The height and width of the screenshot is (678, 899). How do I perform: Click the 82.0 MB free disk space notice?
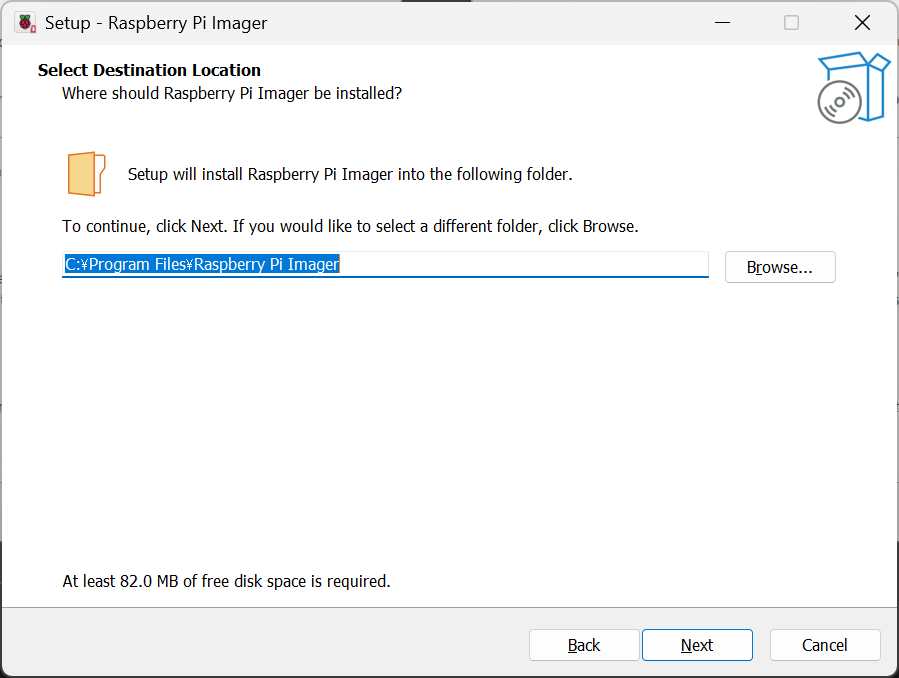[x=226, y=581]
